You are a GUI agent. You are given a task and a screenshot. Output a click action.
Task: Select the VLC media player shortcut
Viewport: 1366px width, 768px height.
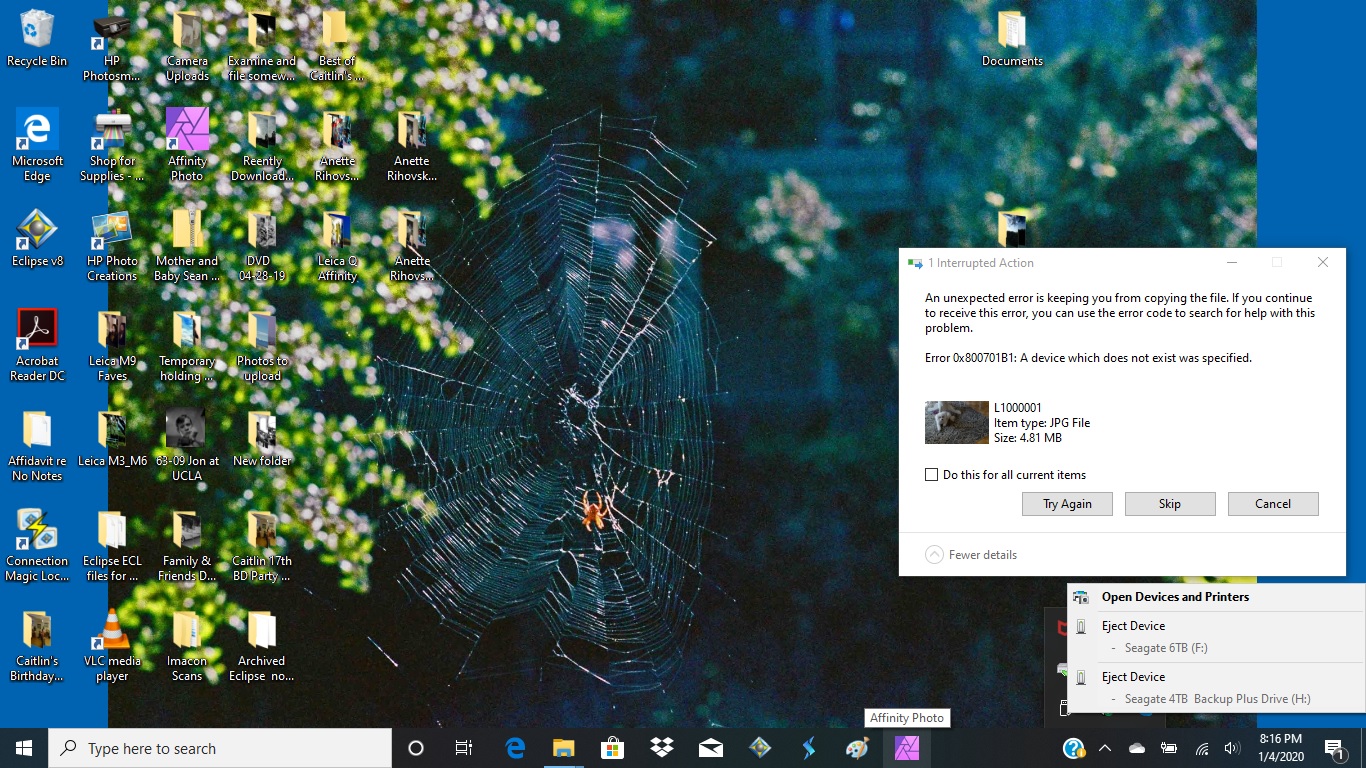click(x=112, y=646)
